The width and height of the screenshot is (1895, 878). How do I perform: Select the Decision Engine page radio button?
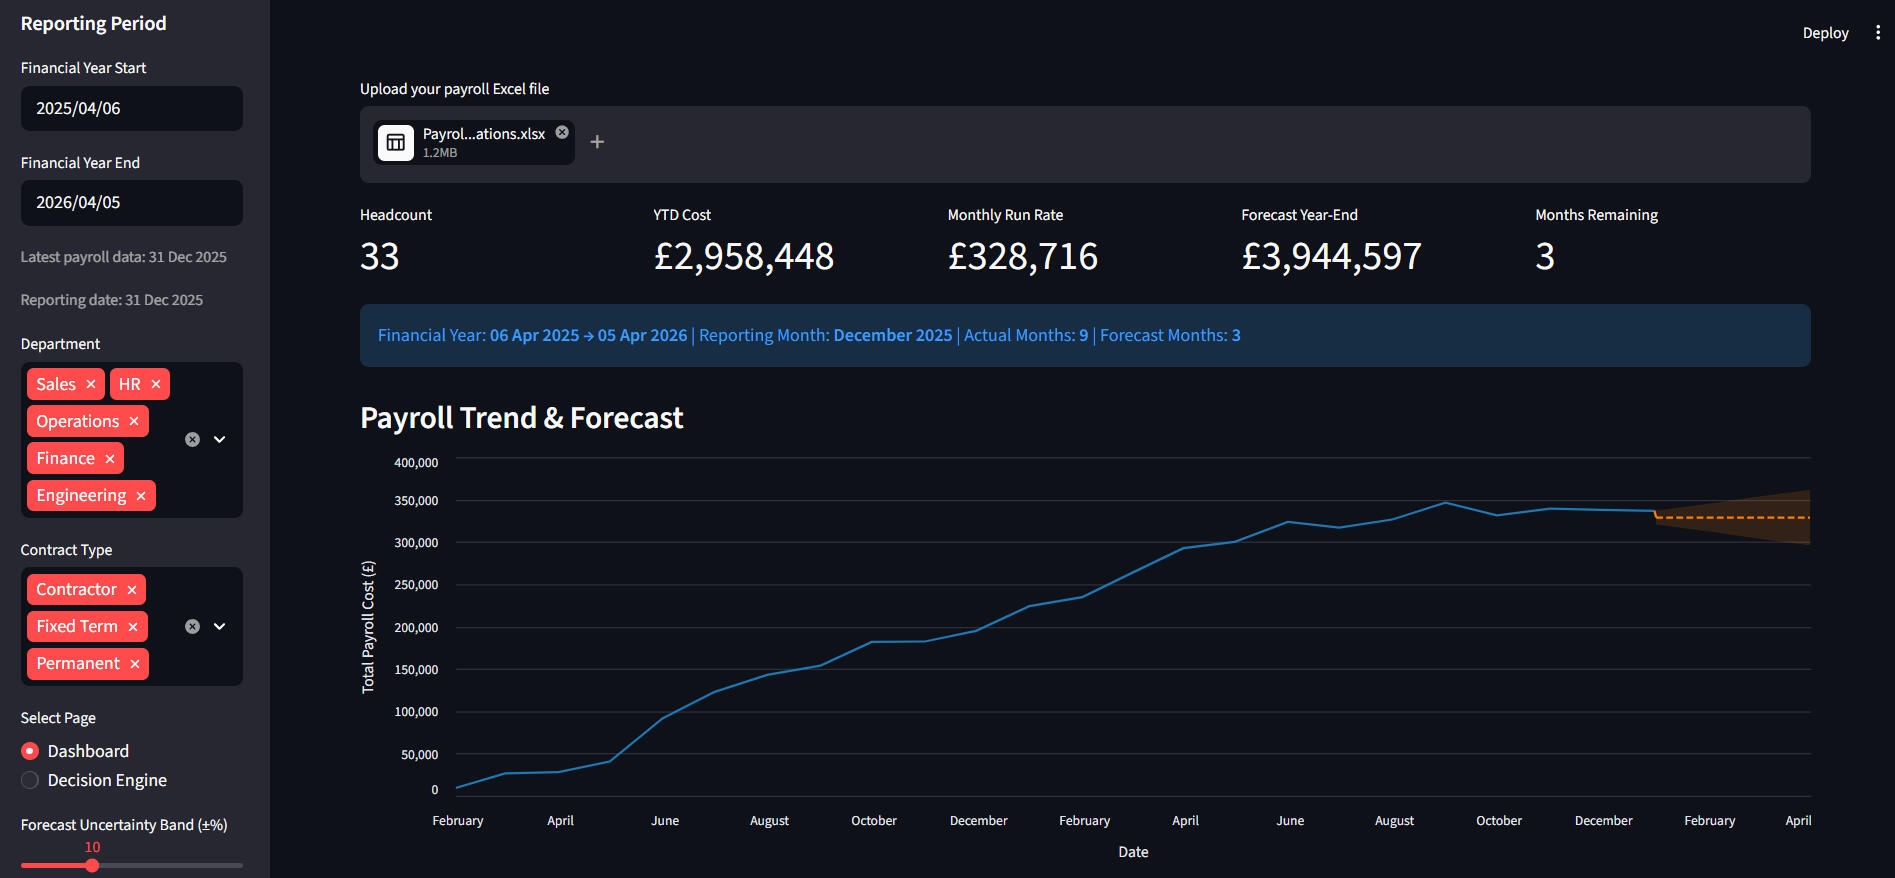pyautogui.click(x=30, y=780)
